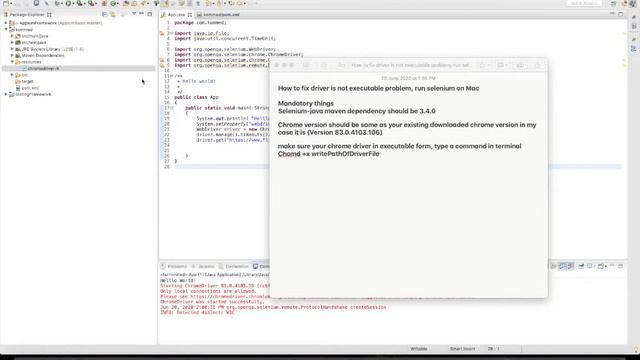Expand the JRE System Library node
This screenshot has height=360, width=640.
tap(12, 49)
